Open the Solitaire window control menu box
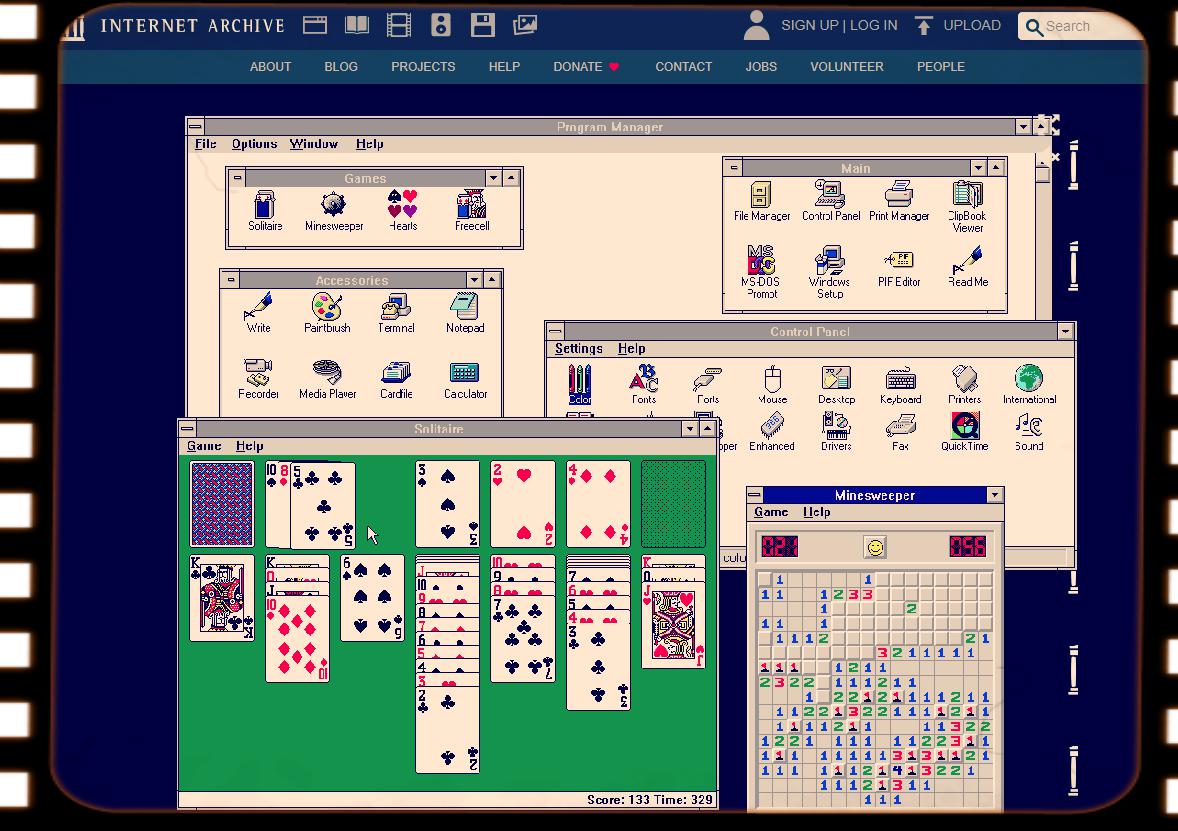 (187, 428)
